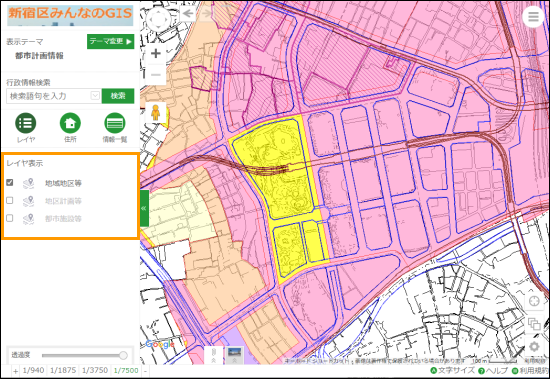Open the map settings gear icon
550x379 pixels.
[534, 347]
